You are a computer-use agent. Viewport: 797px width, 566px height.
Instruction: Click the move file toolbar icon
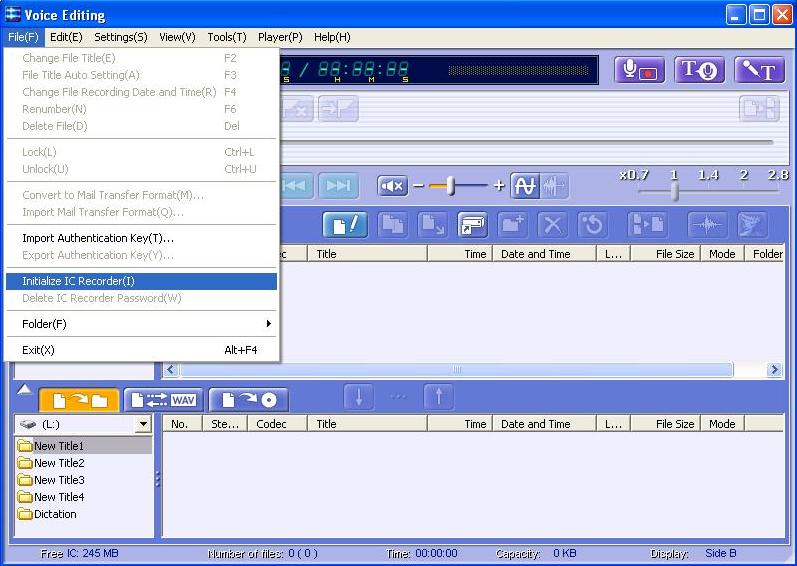pos(432,225)
